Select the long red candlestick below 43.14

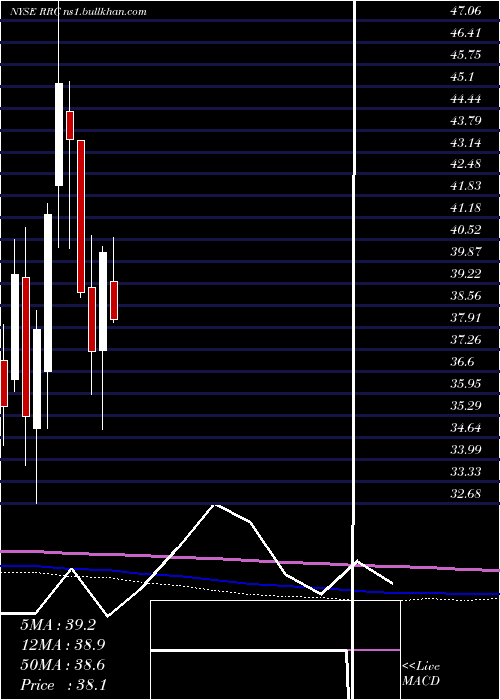click(x=81, y=217)
